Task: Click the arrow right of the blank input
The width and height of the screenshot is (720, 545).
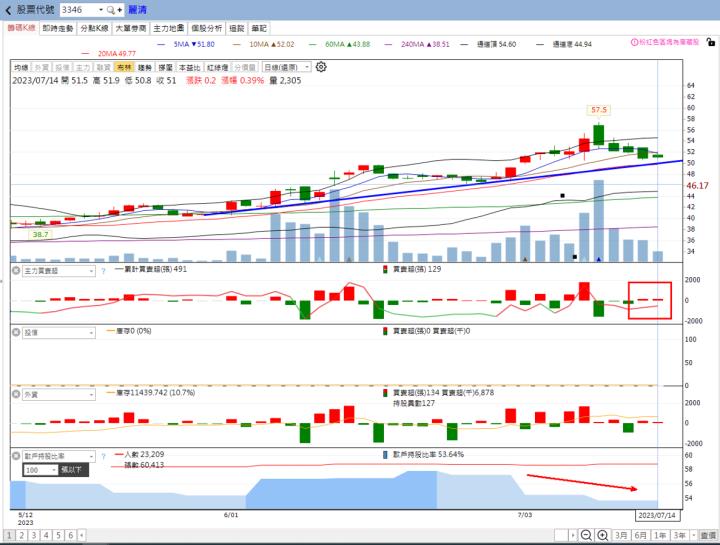Action: pyautogui.click(x=573, y=535)
